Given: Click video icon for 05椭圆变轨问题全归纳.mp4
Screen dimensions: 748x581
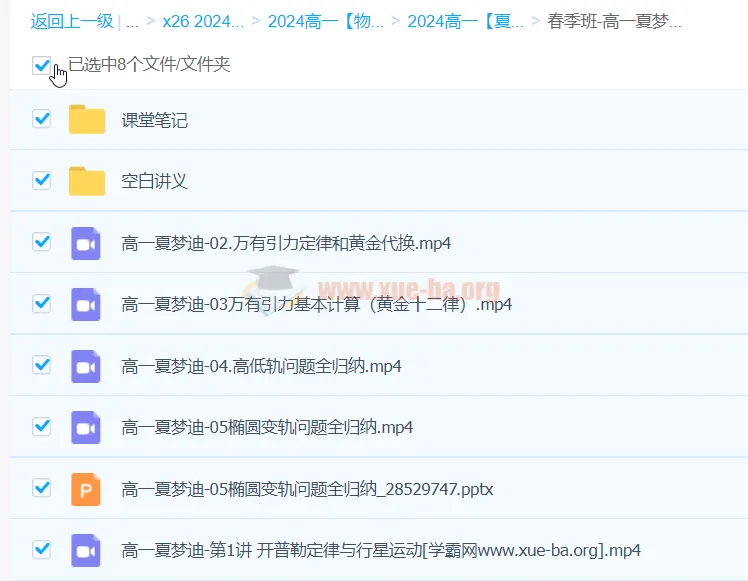Looking at the screenshot, I should (86, 427).
